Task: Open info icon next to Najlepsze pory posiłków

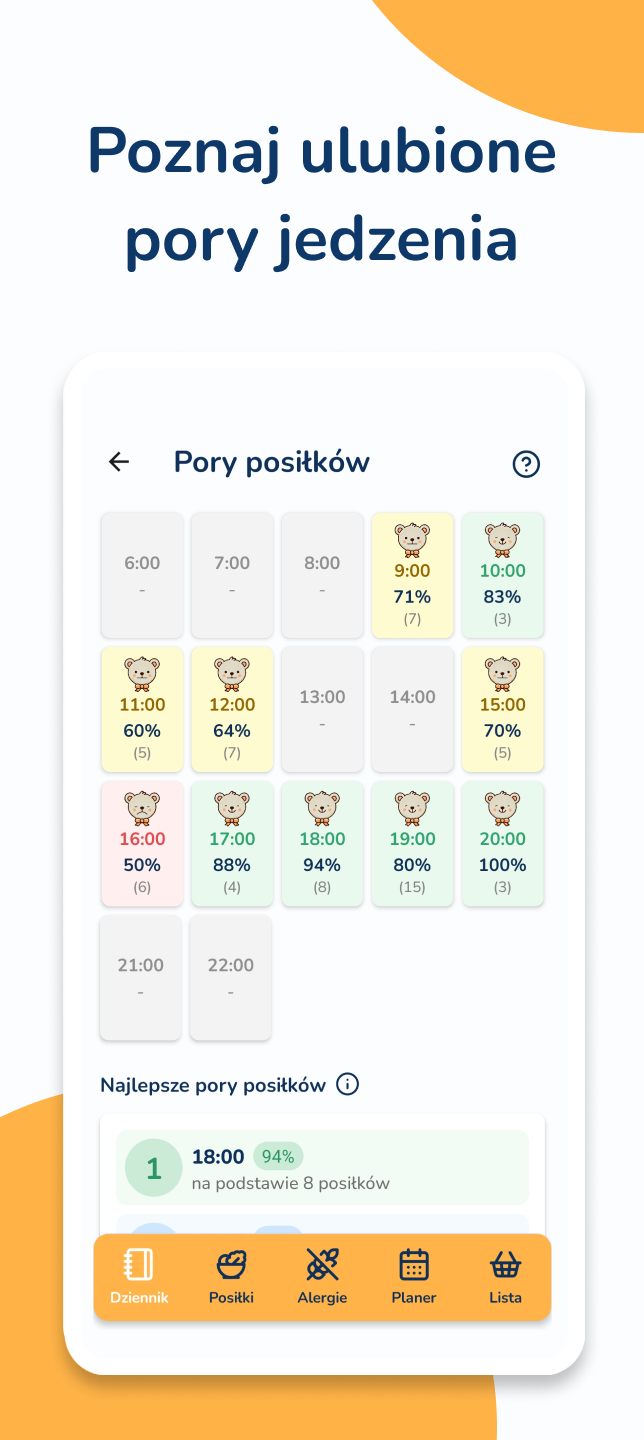Action: click(345, 1084)
